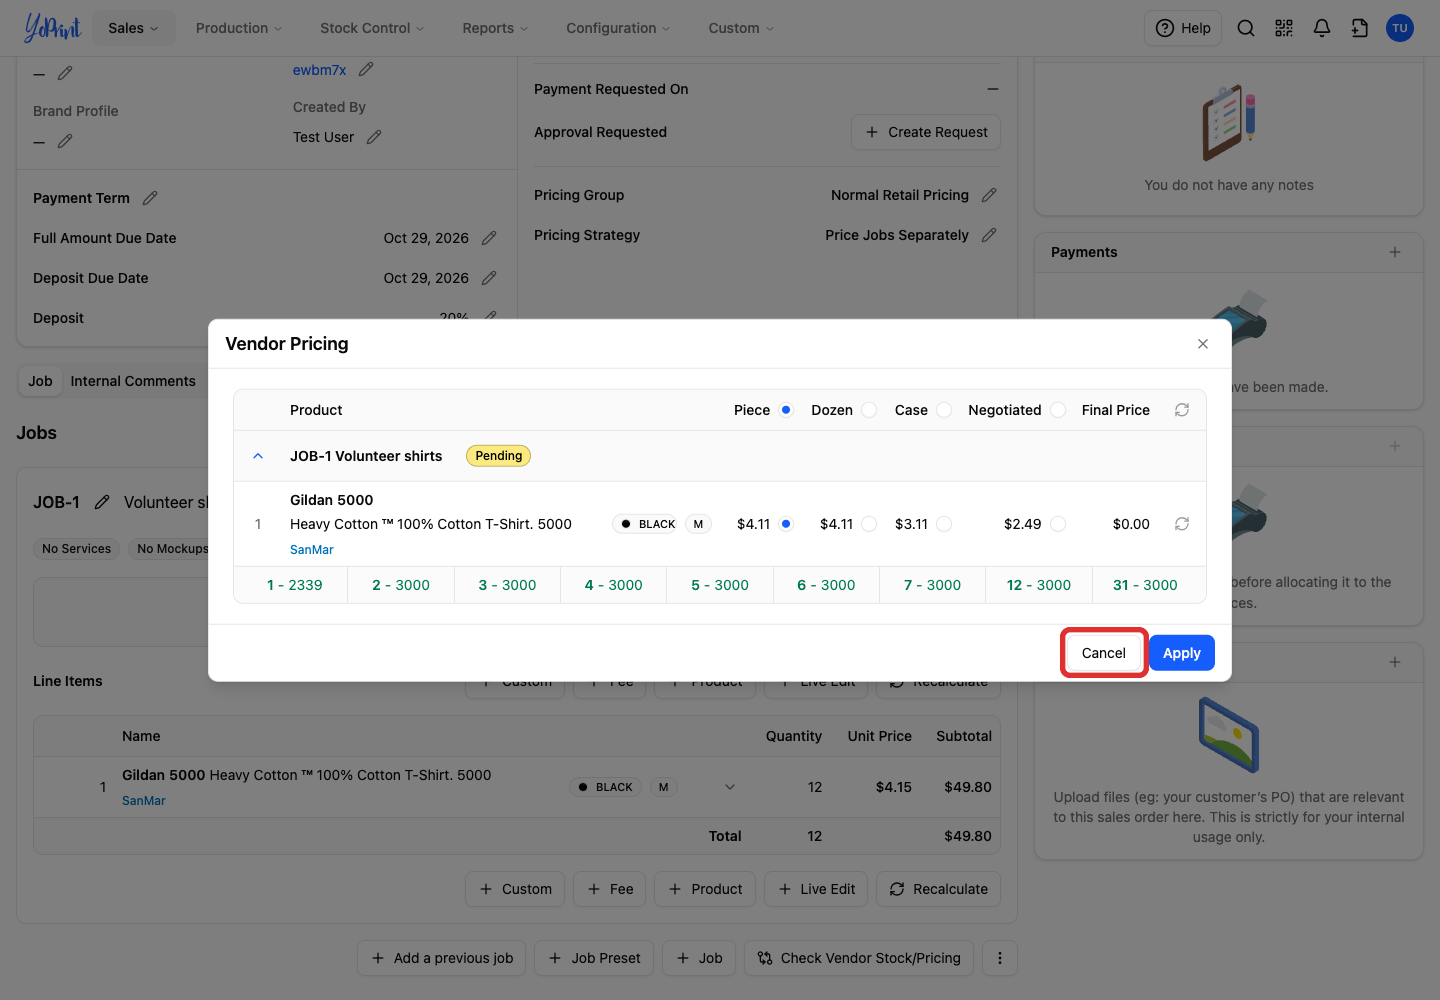Screen dimensions: 1440x1000
Task: Switch to the Internal Comments tab
Action: pos(133,381)
